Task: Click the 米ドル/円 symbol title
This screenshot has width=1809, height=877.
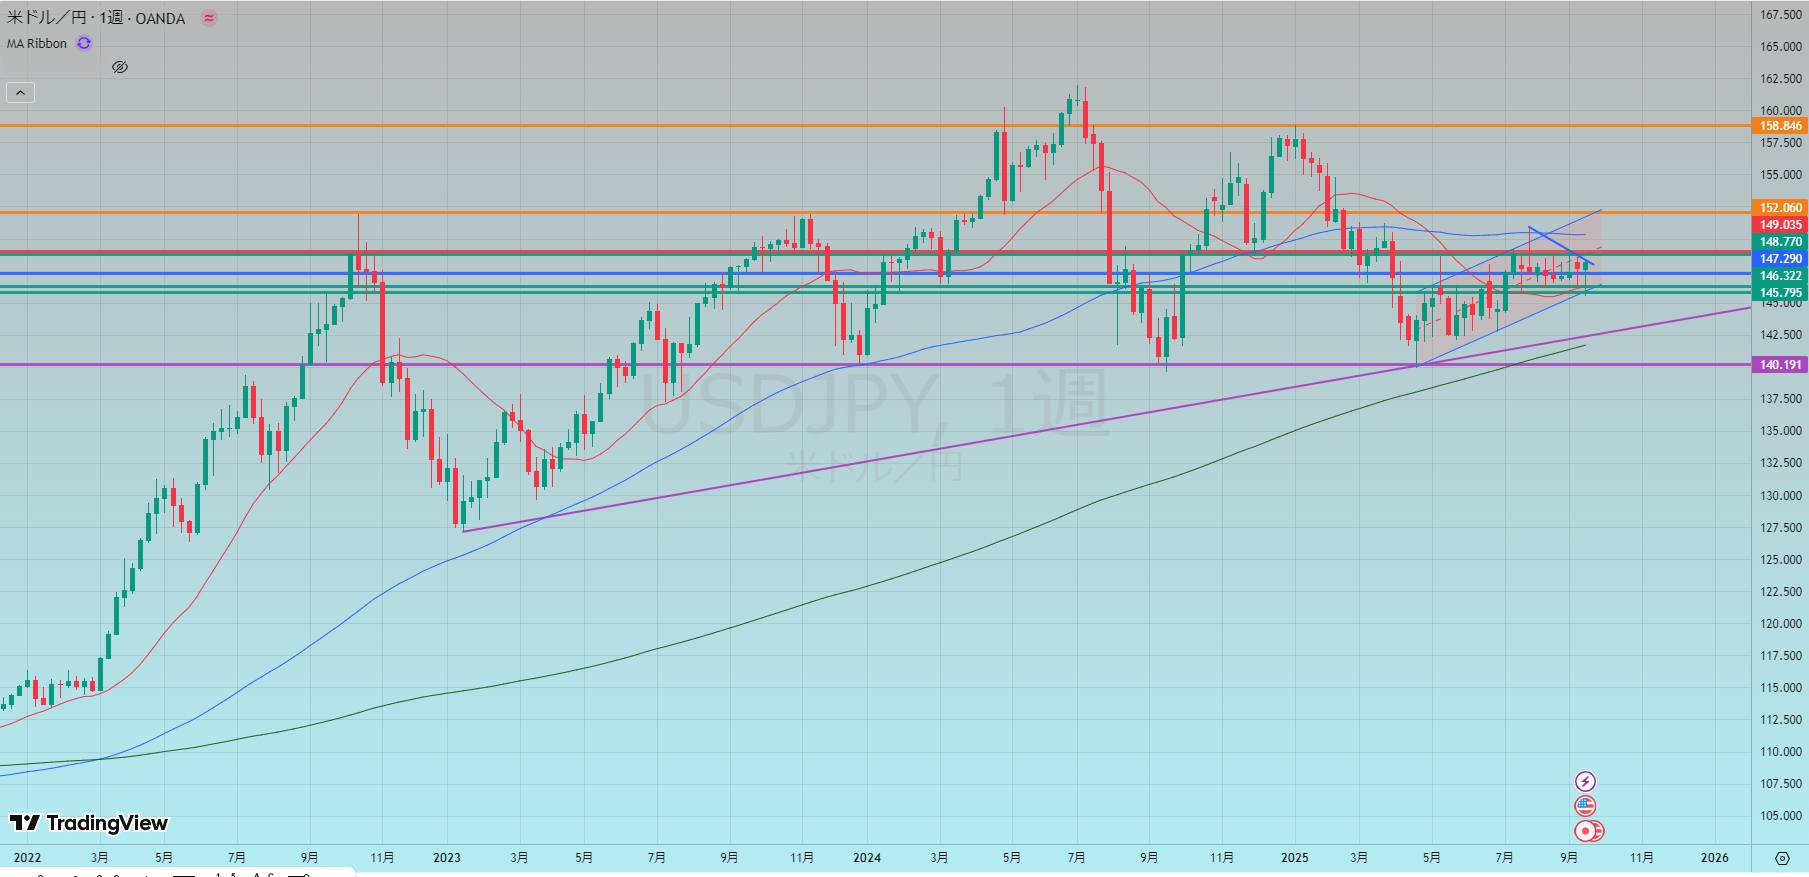Action: (x=47, y=18)
